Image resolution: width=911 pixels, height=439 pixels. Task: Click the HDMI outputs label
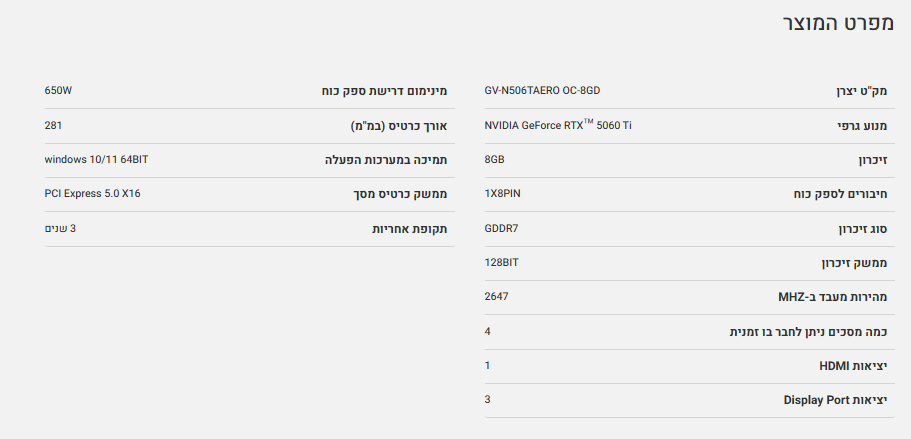point(853,366)
